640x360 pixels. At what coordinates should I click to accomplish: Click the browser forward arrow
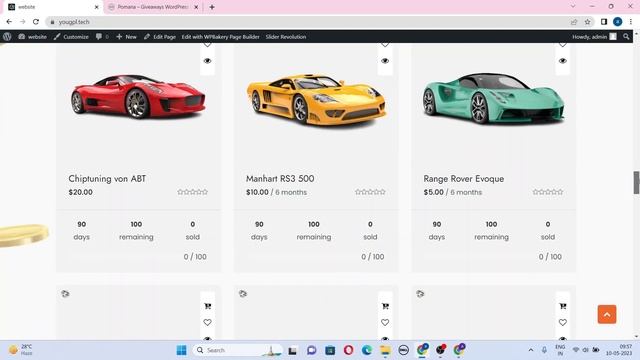pyautogui.click(x=22, y=22)
